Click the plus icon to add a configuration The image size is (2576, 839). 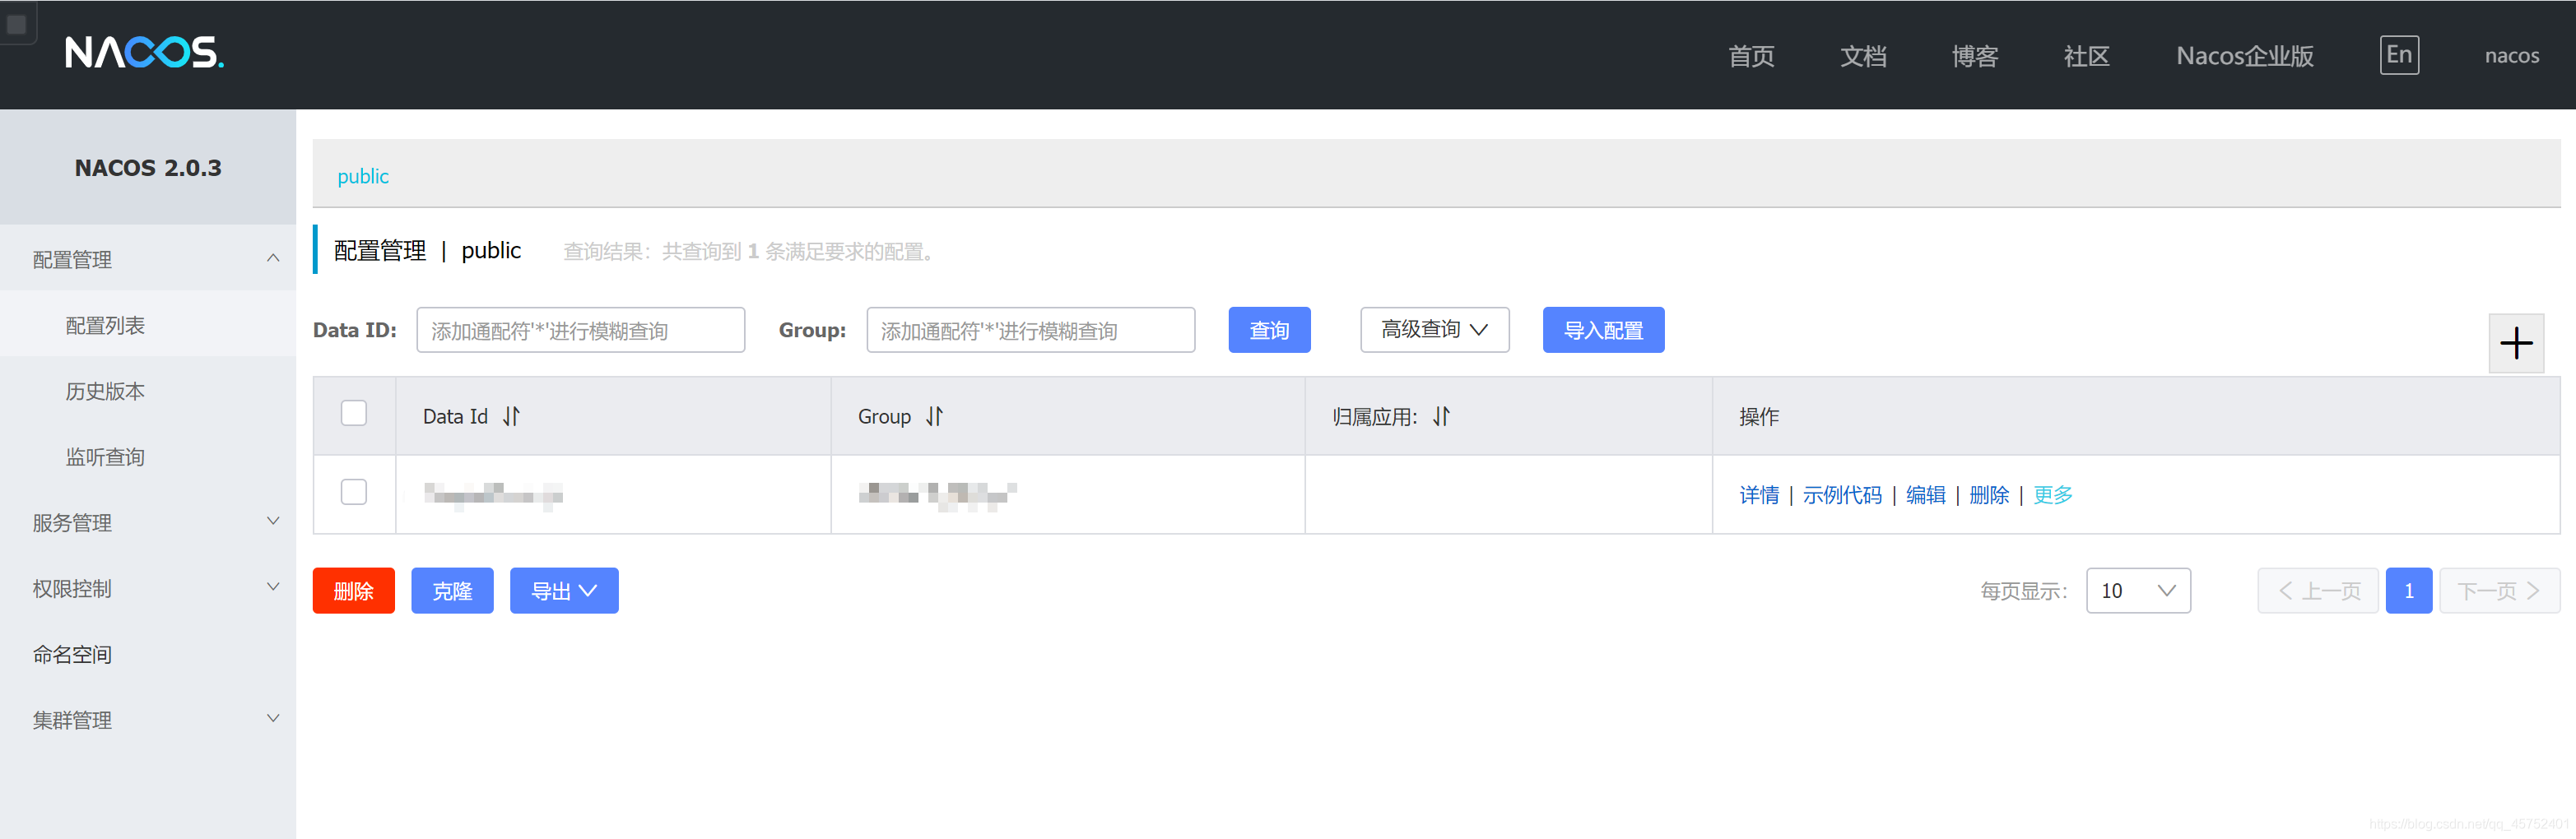2517,343
